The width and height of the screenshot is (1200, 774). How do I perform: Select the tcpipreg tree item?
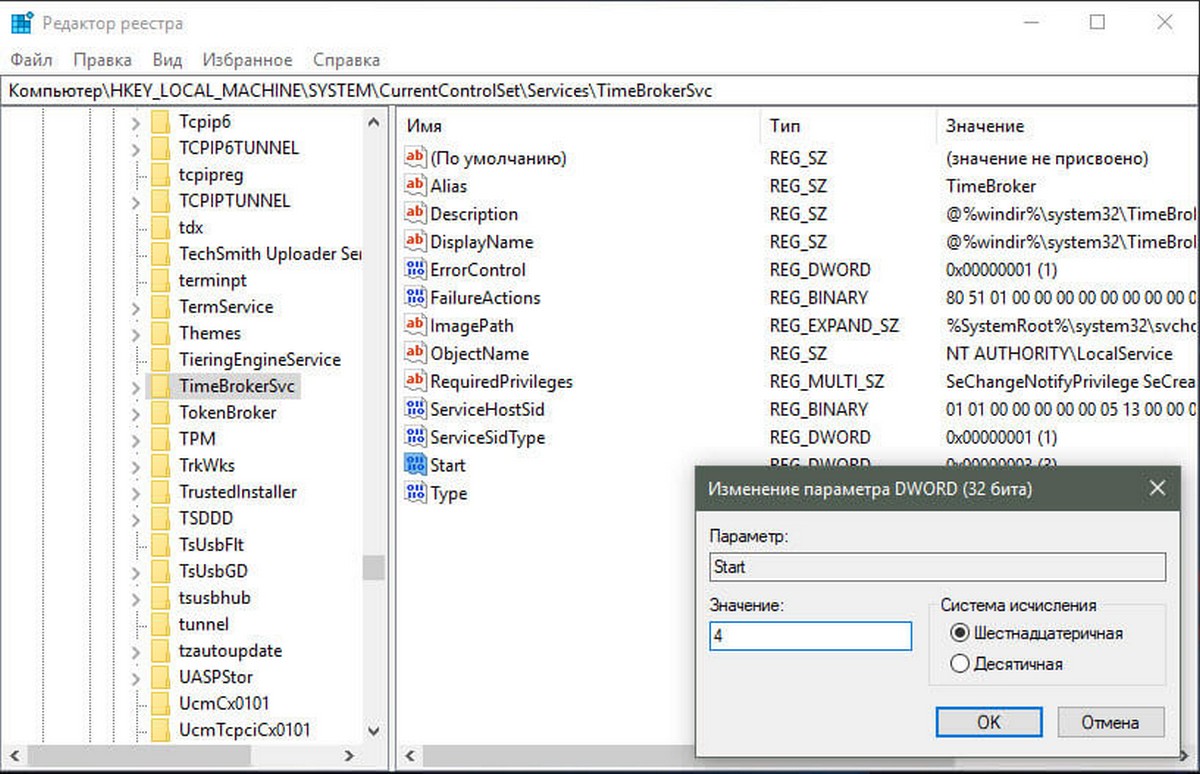[210, 174]
